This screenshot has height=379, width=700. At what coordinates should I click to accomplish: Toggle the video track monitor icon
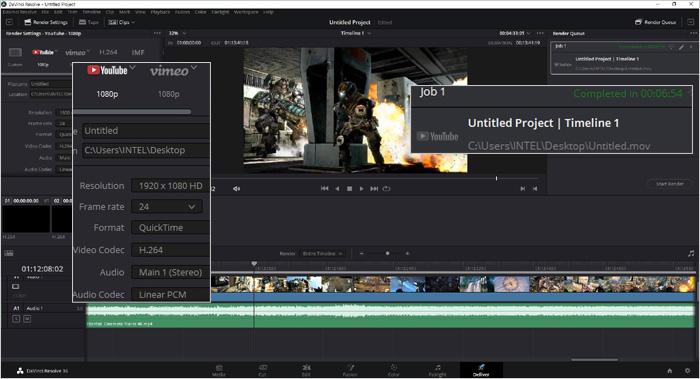coord(16,287)
